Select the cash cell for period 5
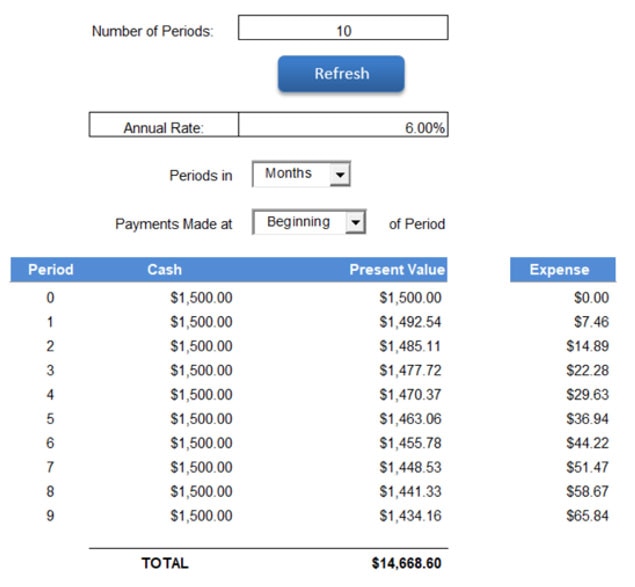Viewport: 635px width, 587px height. pyautogui.click(x=201, y=419)
